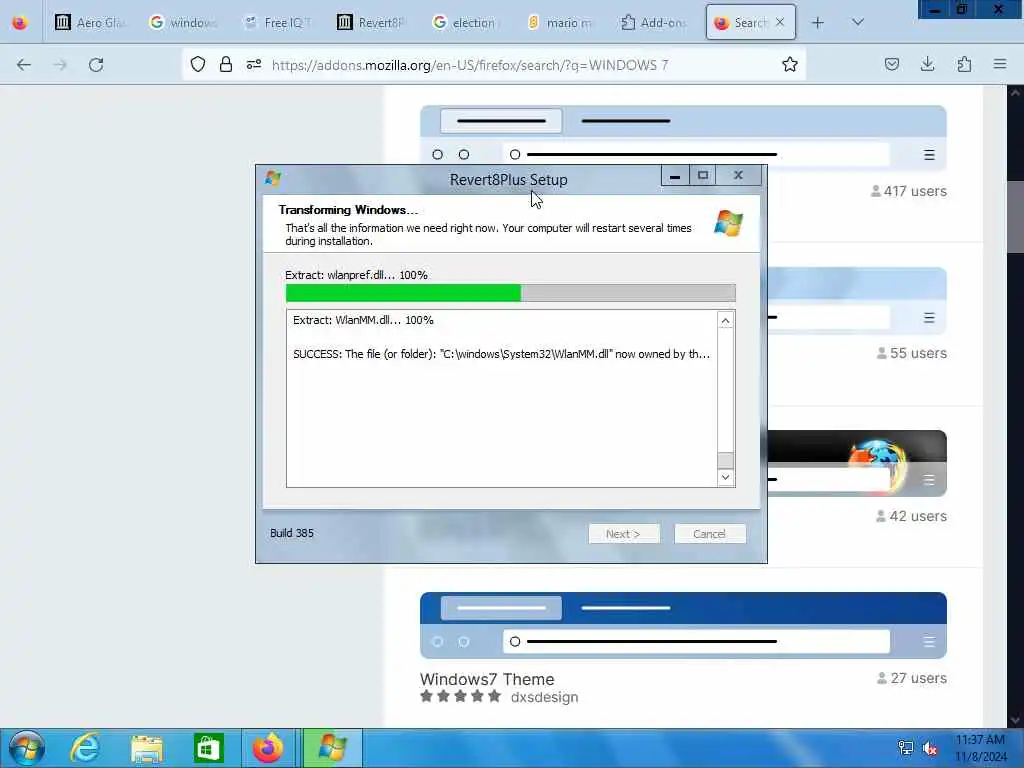Image resolution: width=1024 pixels, height=768 pixels.
Task: Open the tracking protection shield icon
Action: coord(198,65)
